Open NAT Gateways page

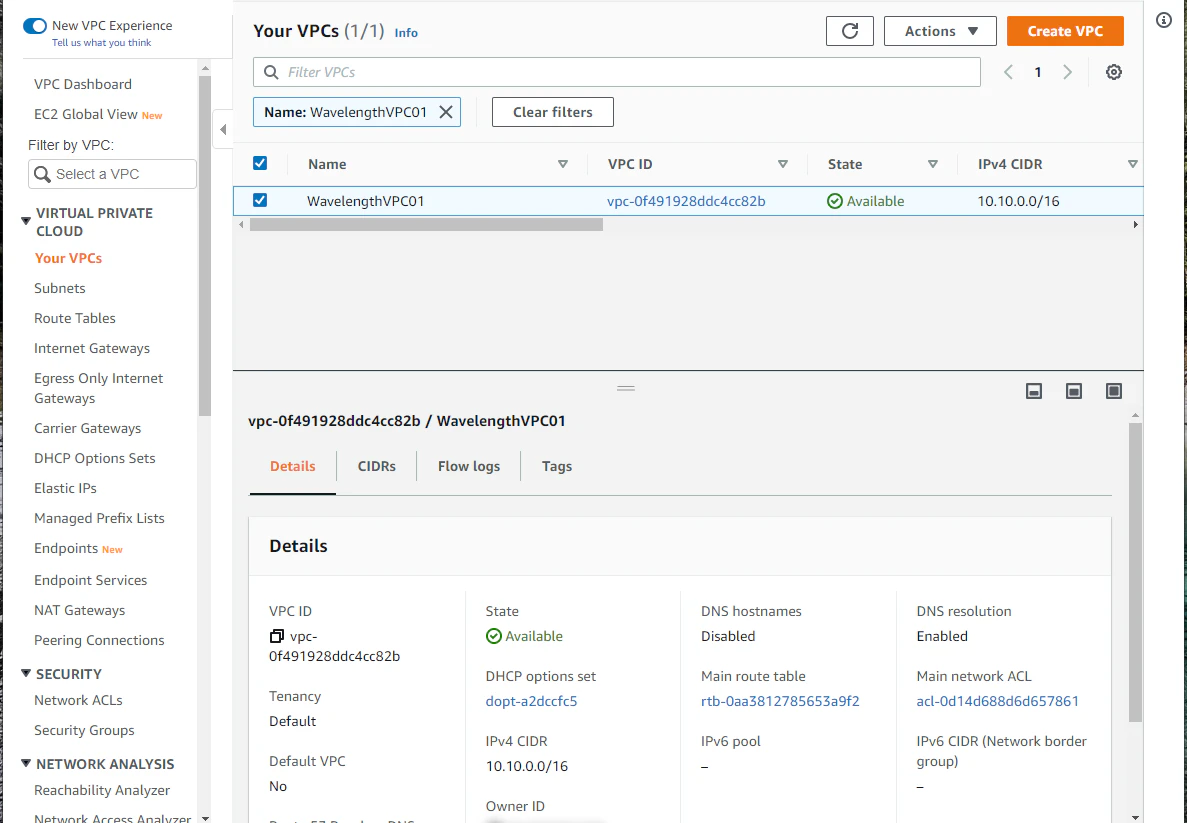79,610
